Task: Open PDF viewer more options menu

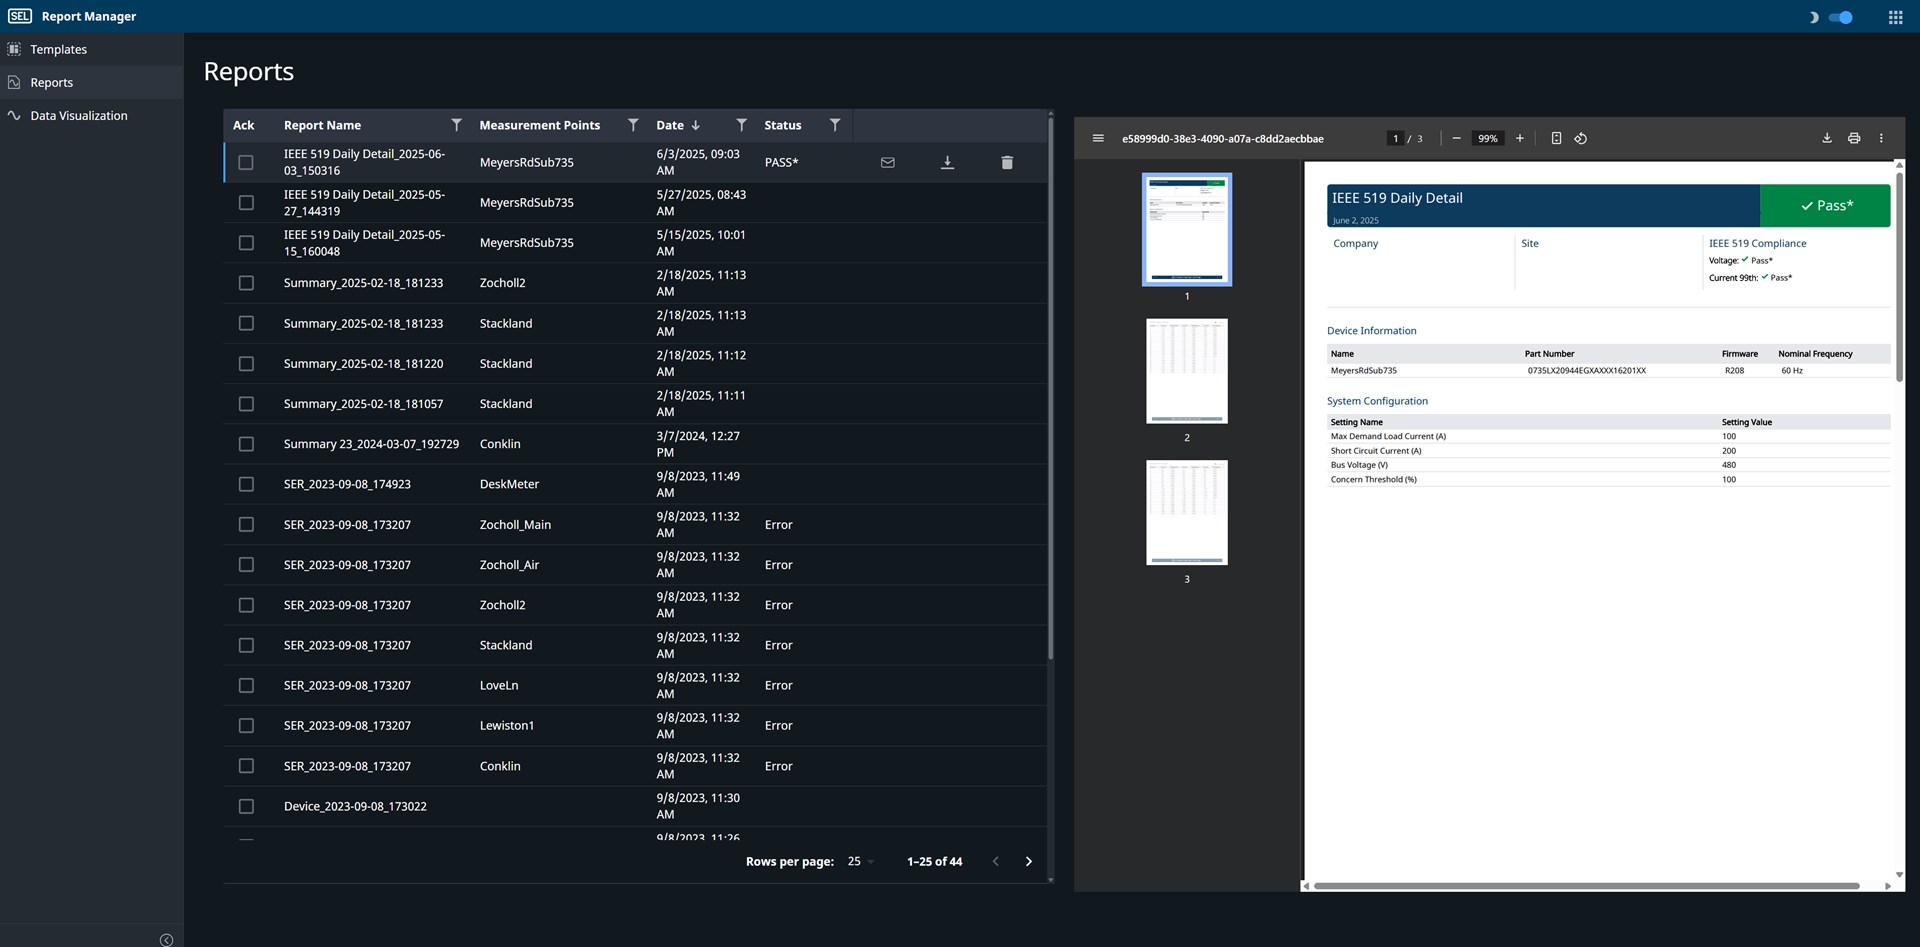Action: click(1881, 138)
